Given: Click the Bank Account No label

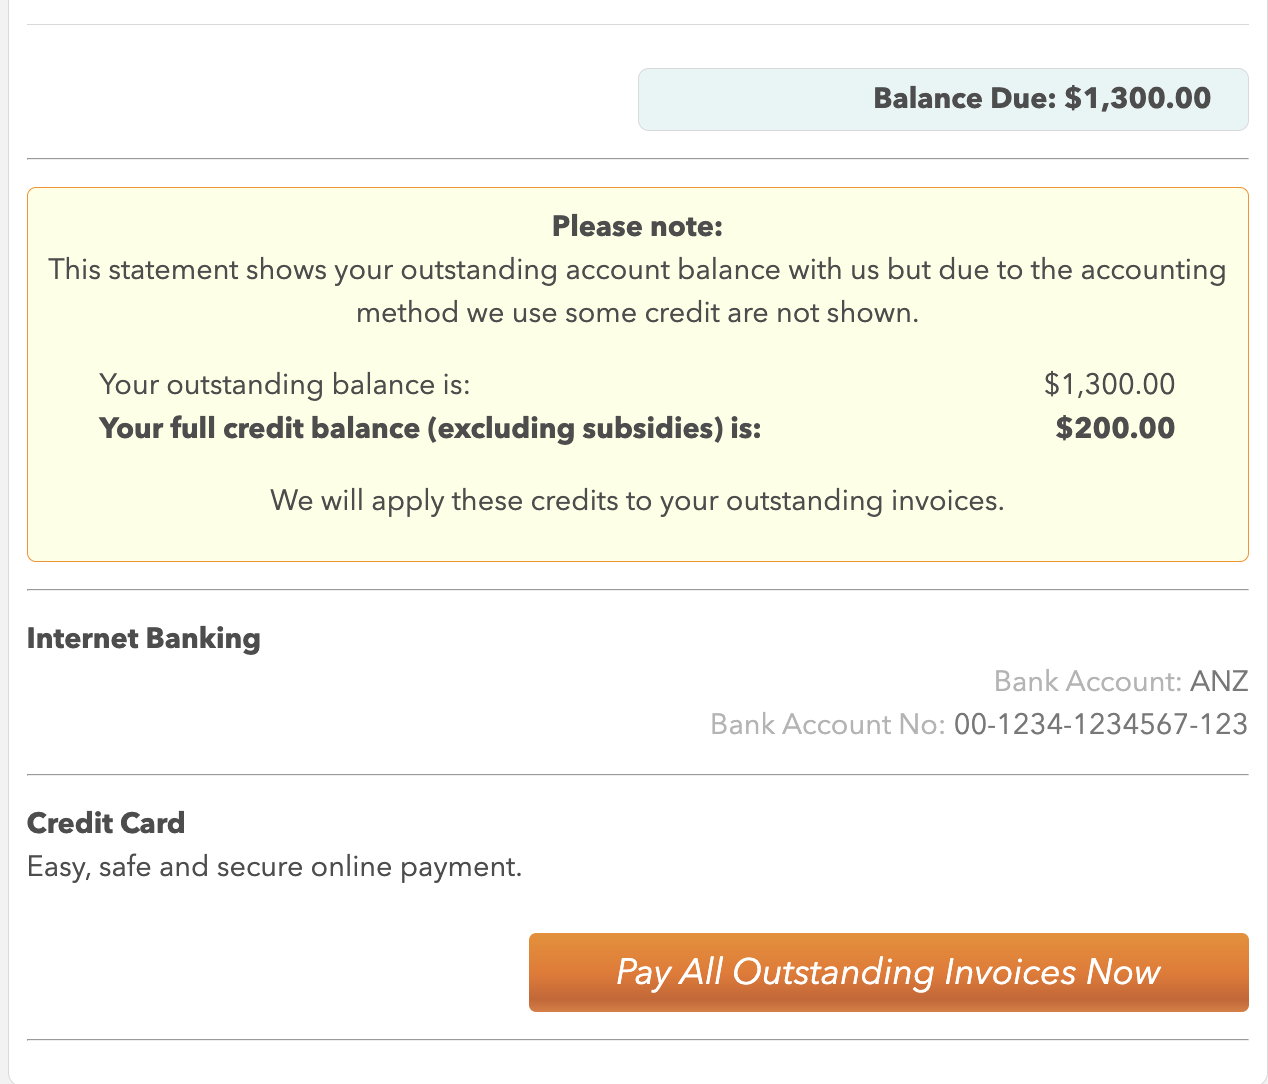Looking at the screenshot, I should (x=827, y=724).
